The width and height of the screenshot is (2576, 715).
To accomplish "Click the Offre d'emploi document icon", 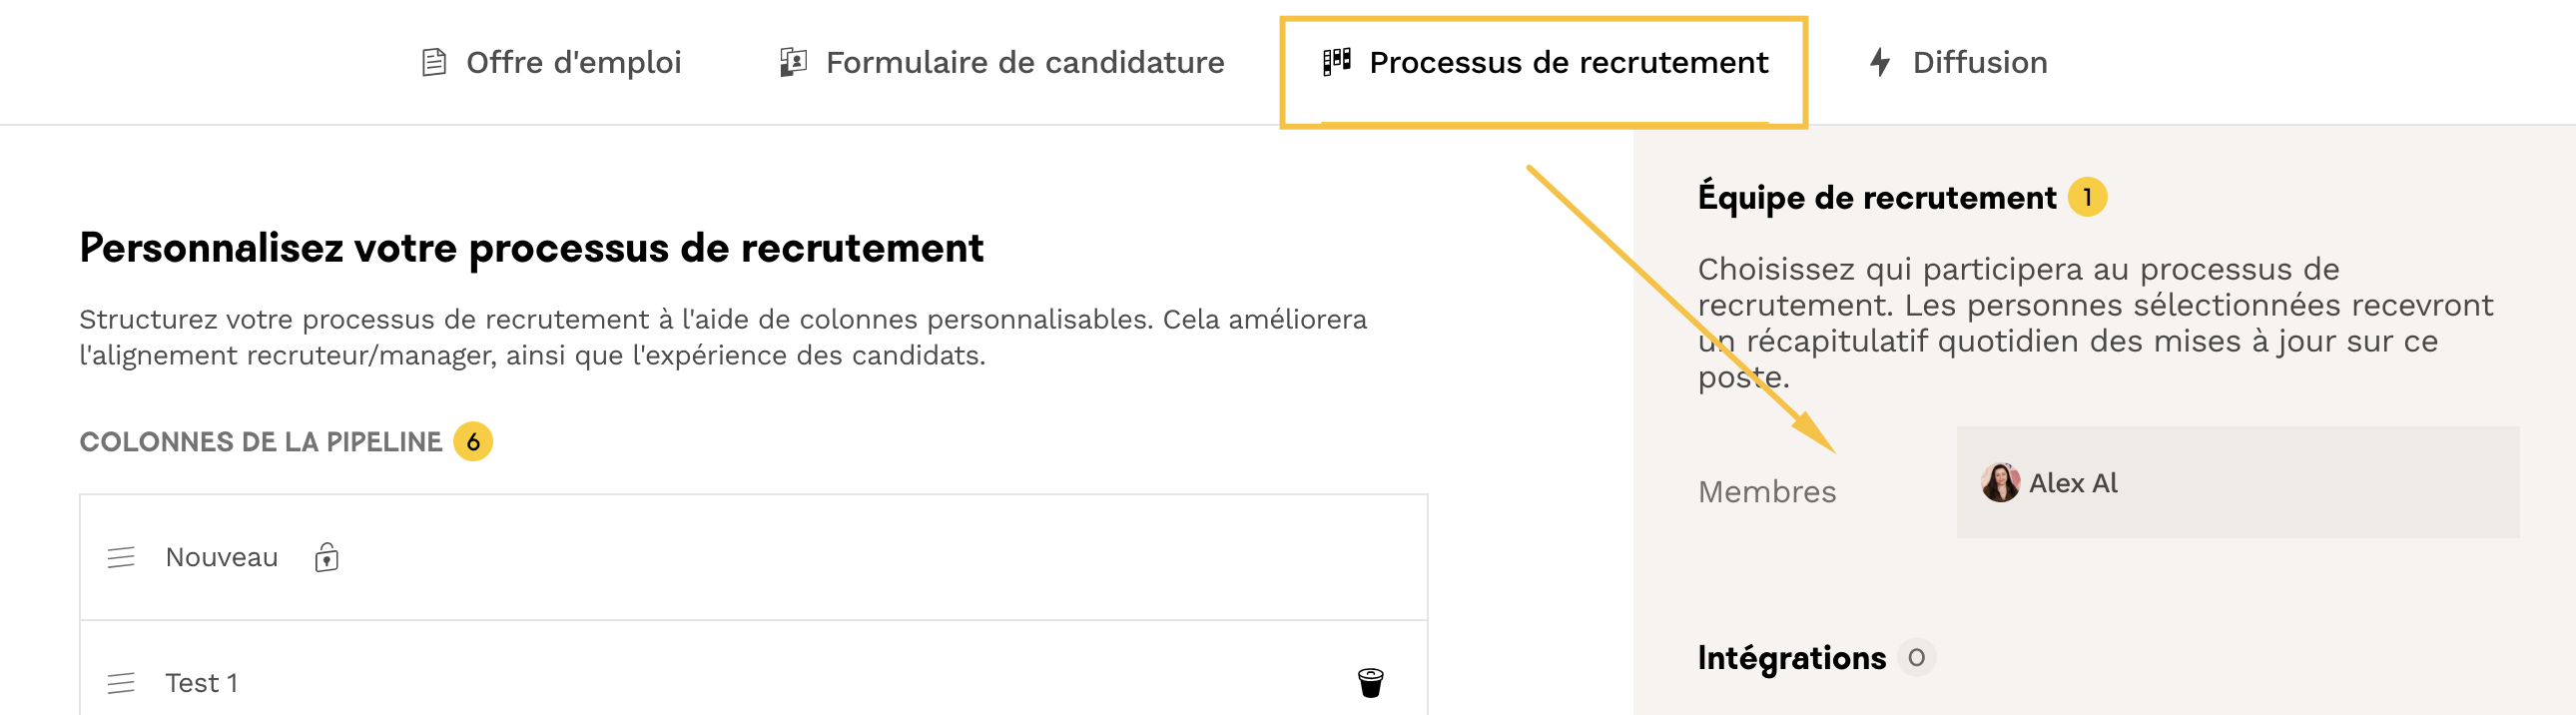I will [433, 63].
